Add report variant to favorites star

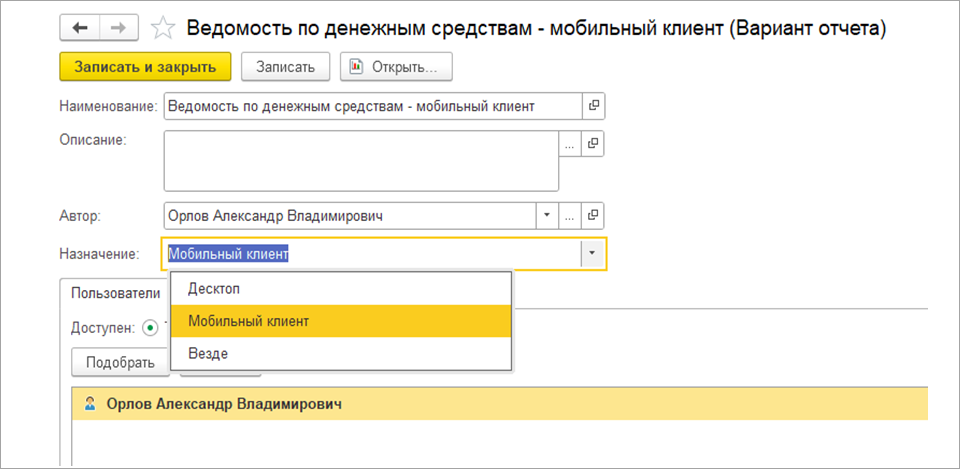point(161,30)
